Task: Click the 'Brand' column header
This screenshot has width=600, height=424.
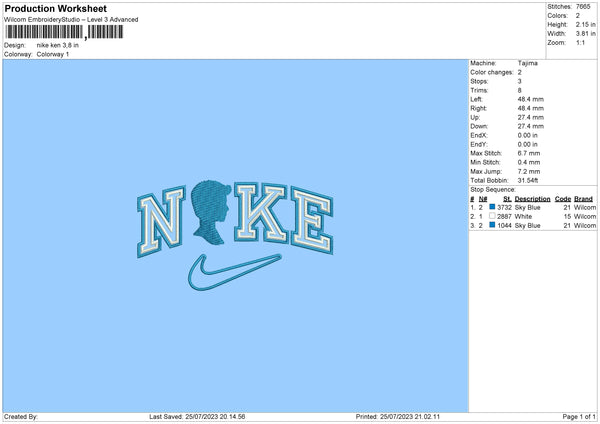Action: pyautogui.click(x=584, y=199)
